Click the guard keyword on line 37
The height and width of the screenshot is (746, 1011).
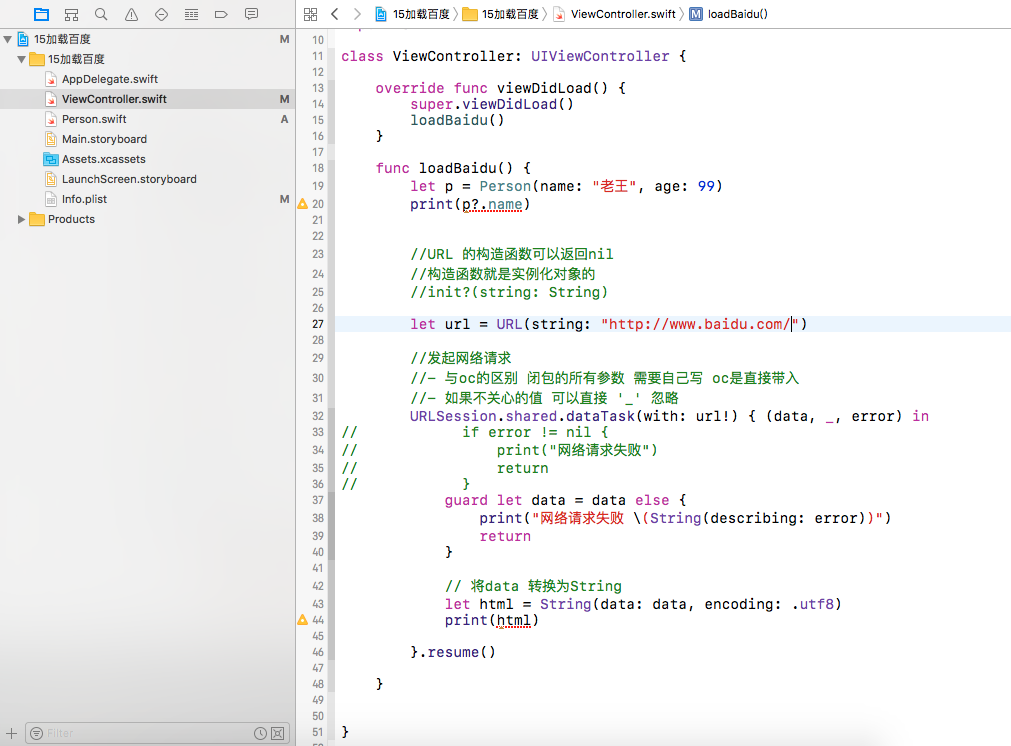[466, 500]
